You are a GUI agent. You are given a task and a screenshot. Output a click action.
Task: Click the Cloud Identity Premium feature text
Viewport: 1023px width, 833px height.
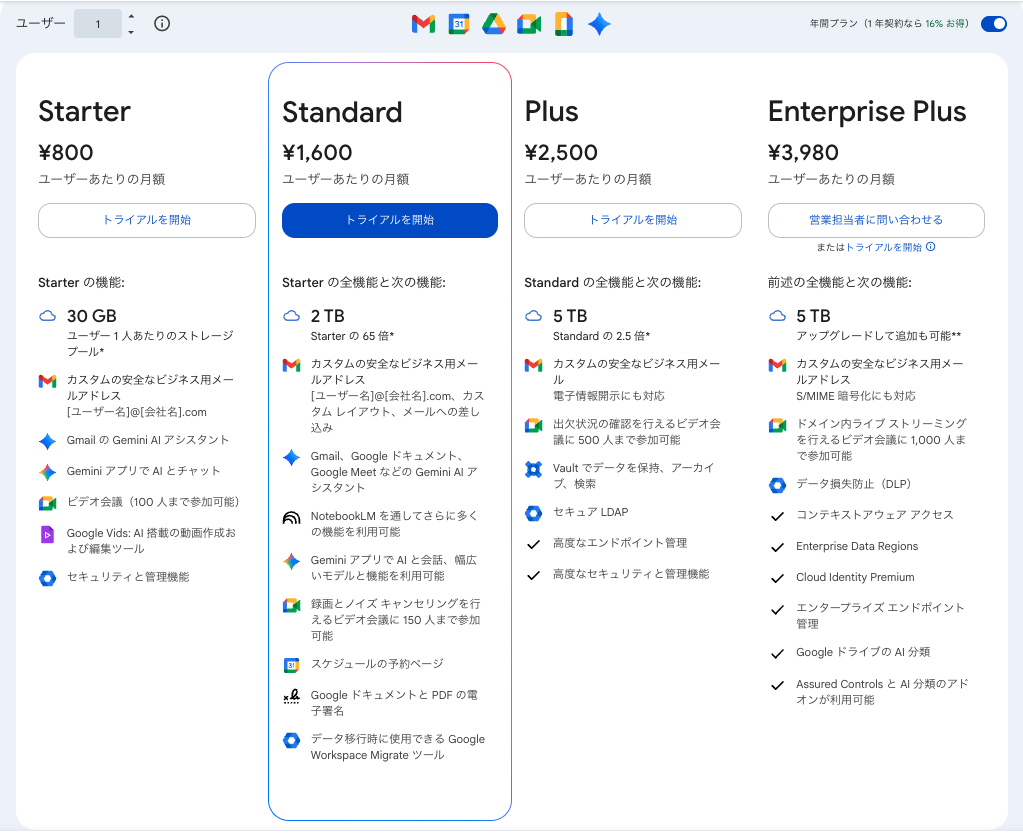(x=855, y=577)
